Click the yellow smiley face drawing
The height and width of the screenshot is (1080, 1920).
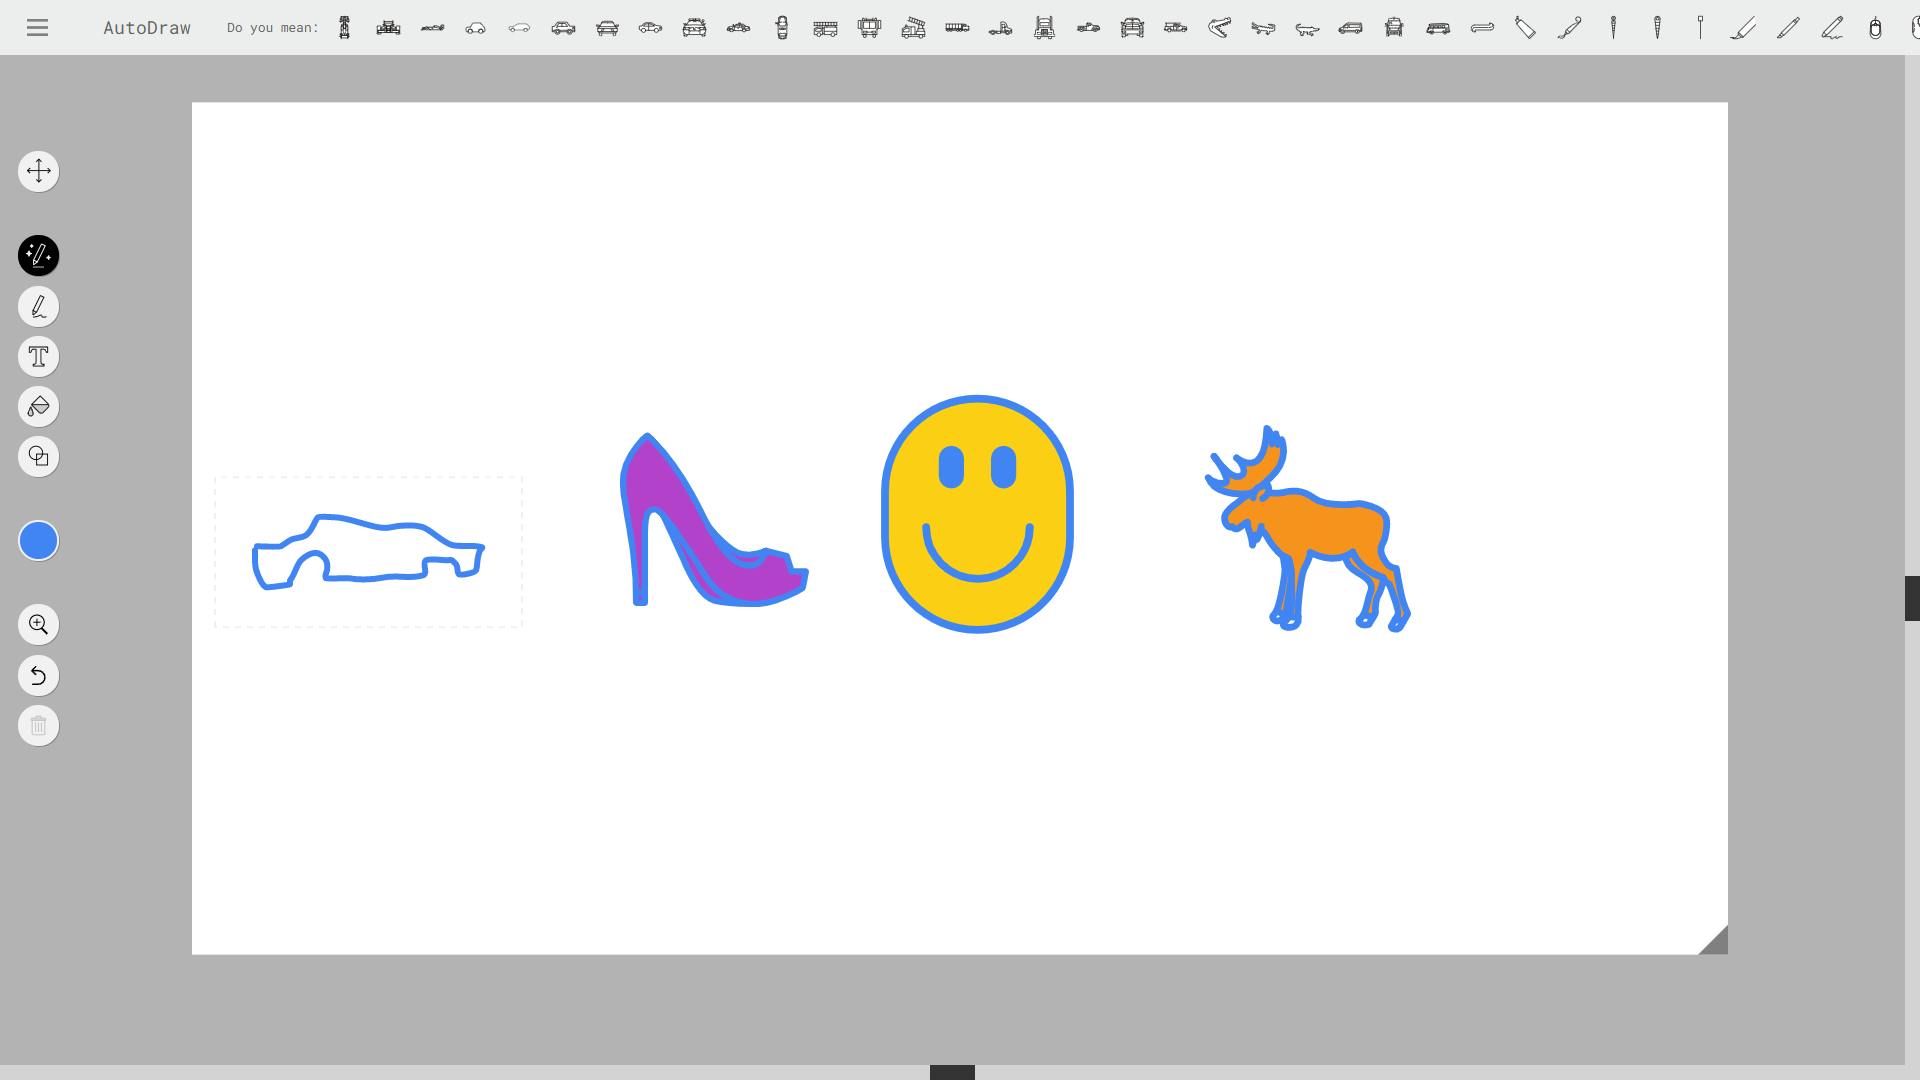(977, 514)
